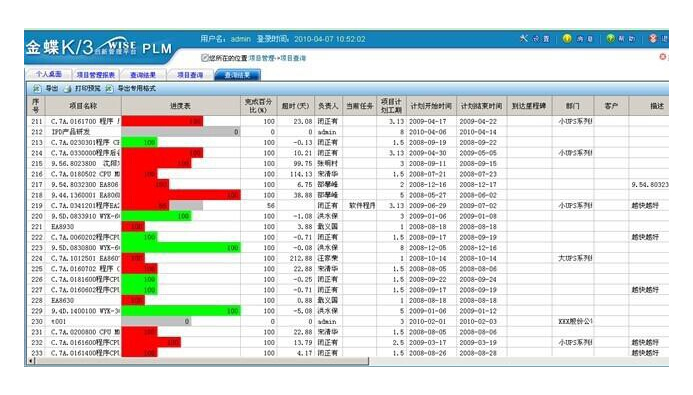Open messages via the yellow 消息 icon

[567, 39]
